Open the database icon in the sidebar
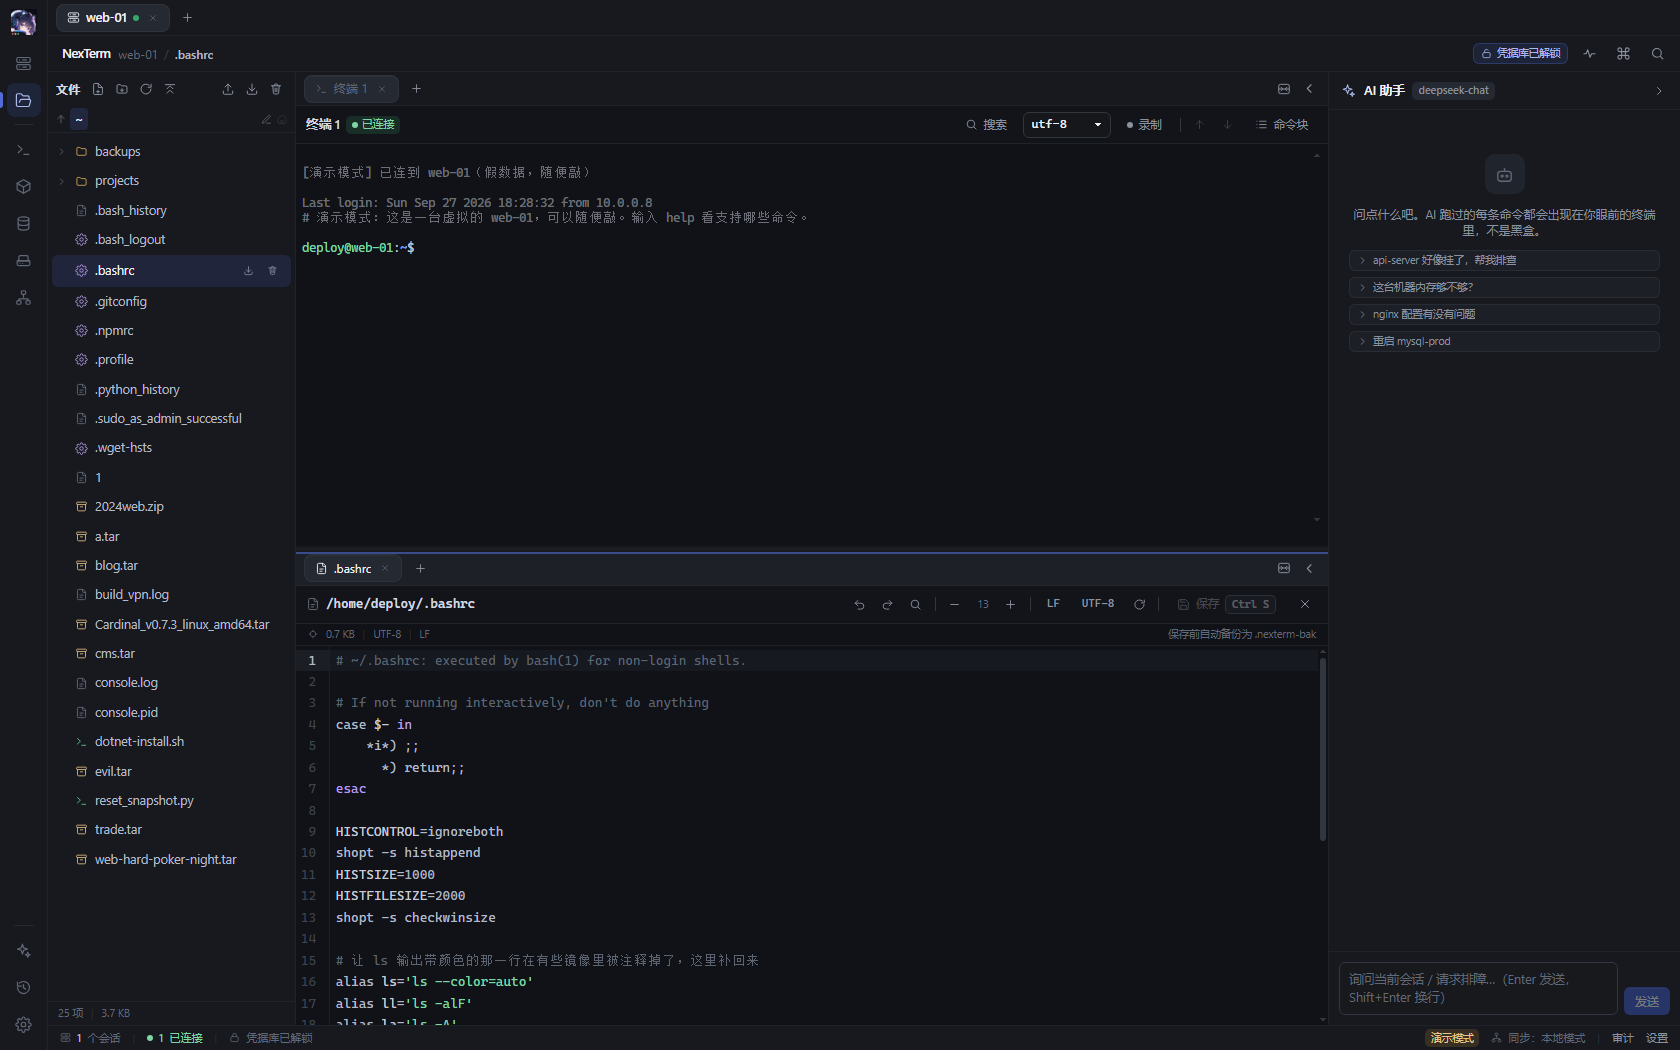Image resolution: width=1680 pixels, height=1050 pixels. click(x=23, y=224)
